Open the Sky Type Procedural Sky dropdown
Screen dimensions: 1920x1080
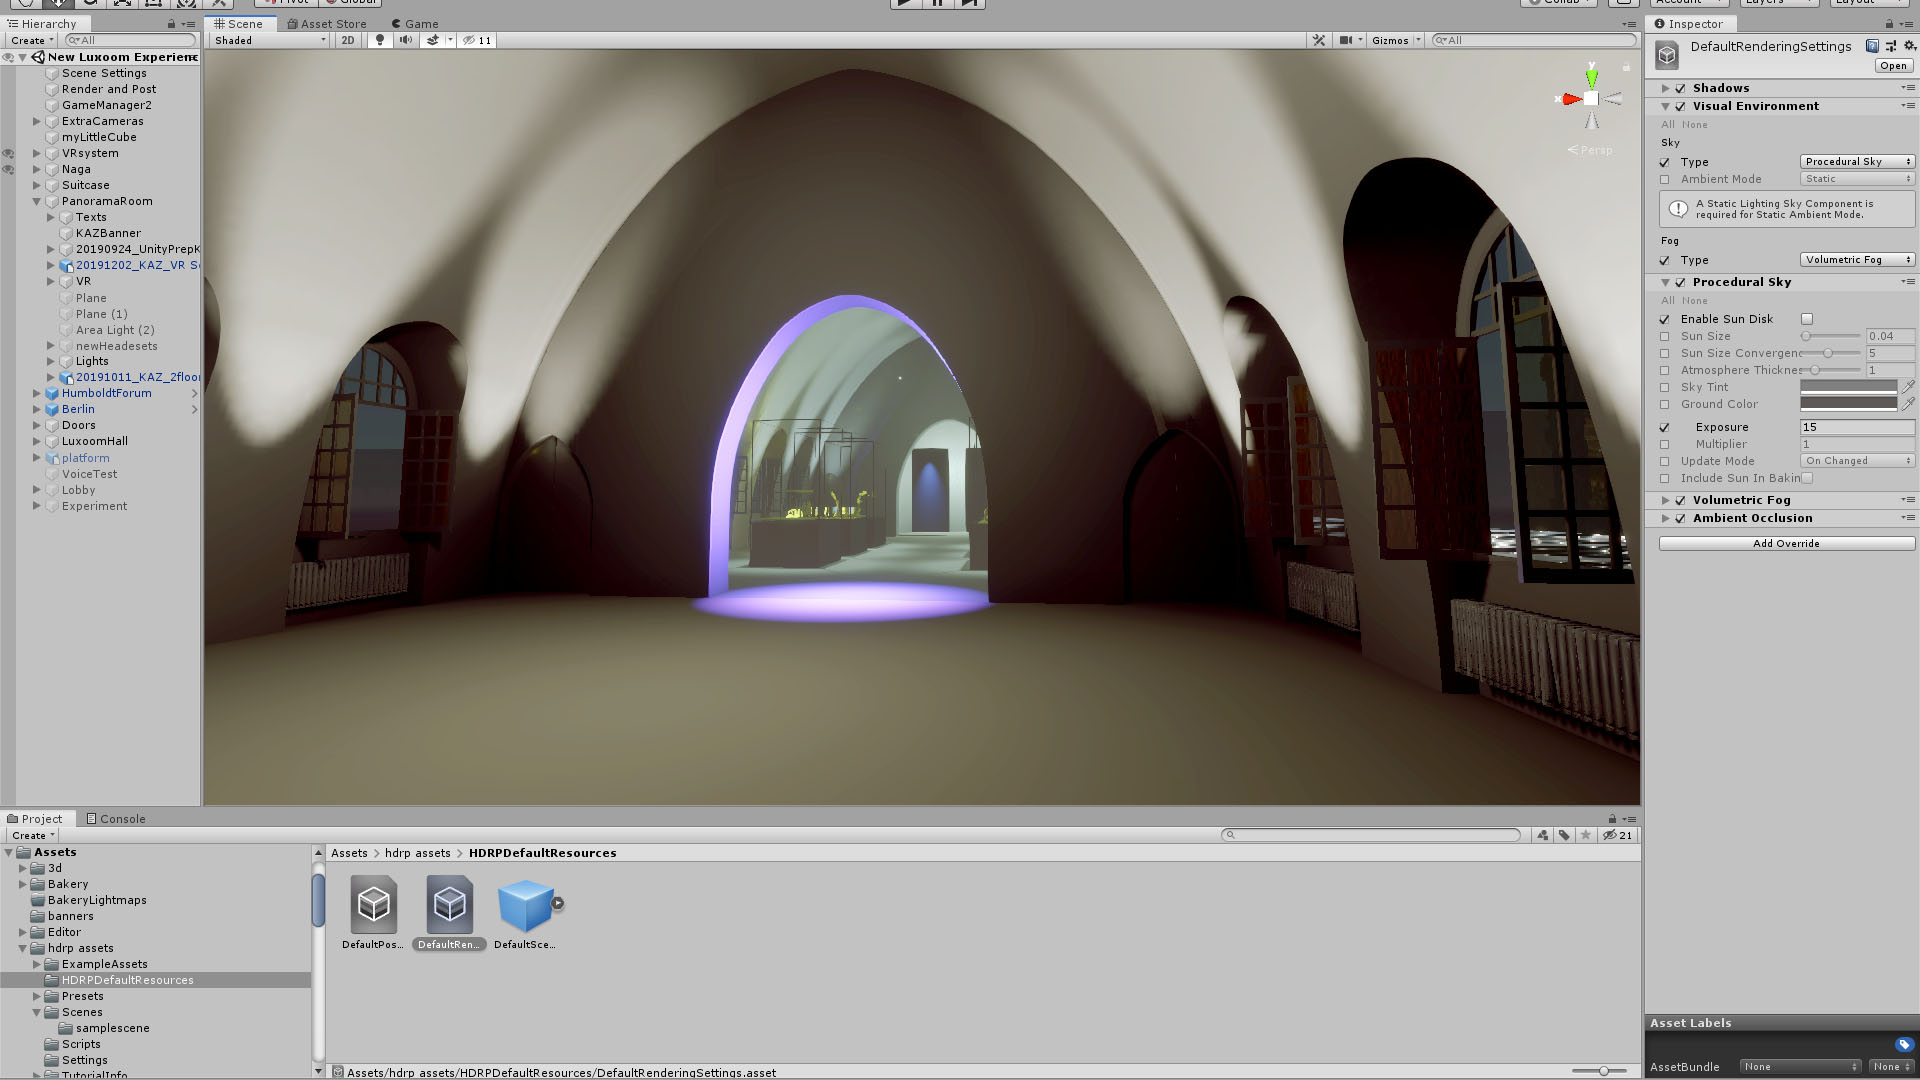click(1857, 161)
